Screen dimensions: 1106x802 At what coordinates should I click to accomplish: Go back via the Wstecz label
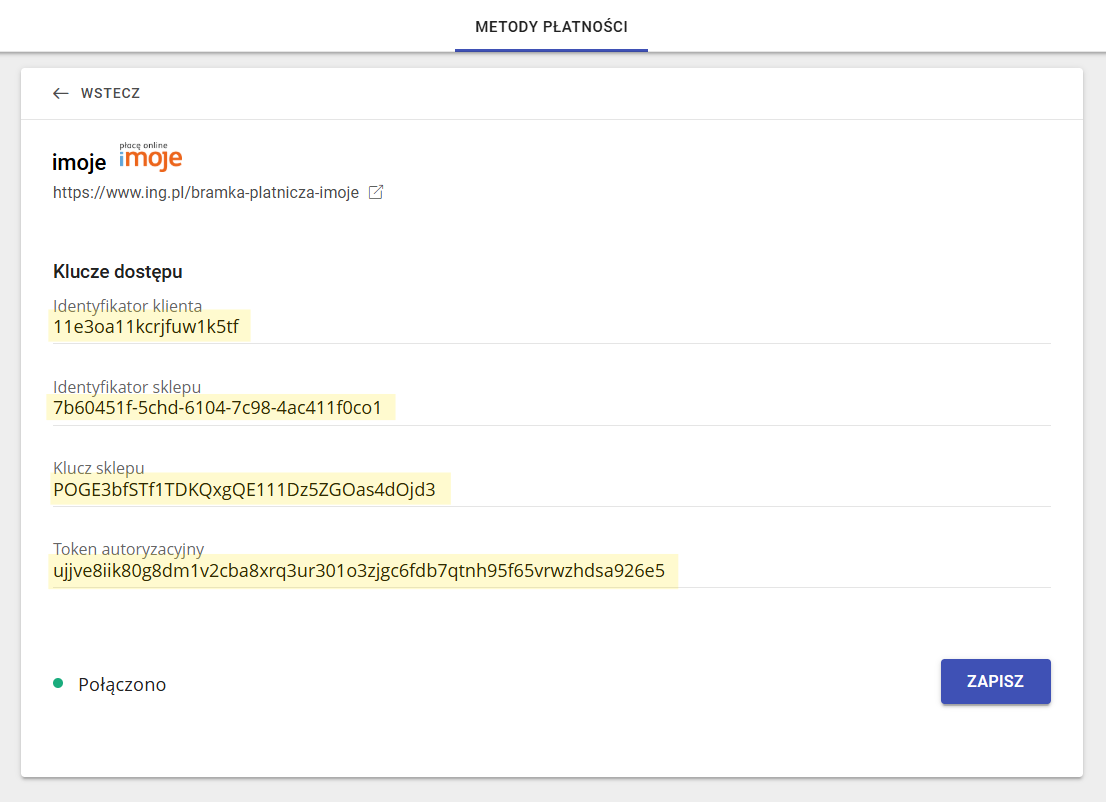pos(110,93)
